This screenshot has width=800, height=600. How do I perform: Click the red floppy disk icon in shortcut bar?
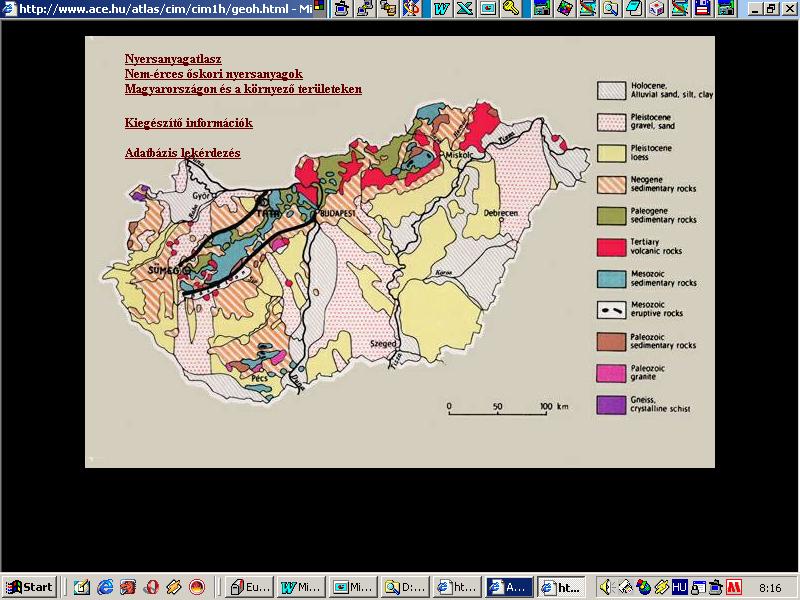[703, 9]
